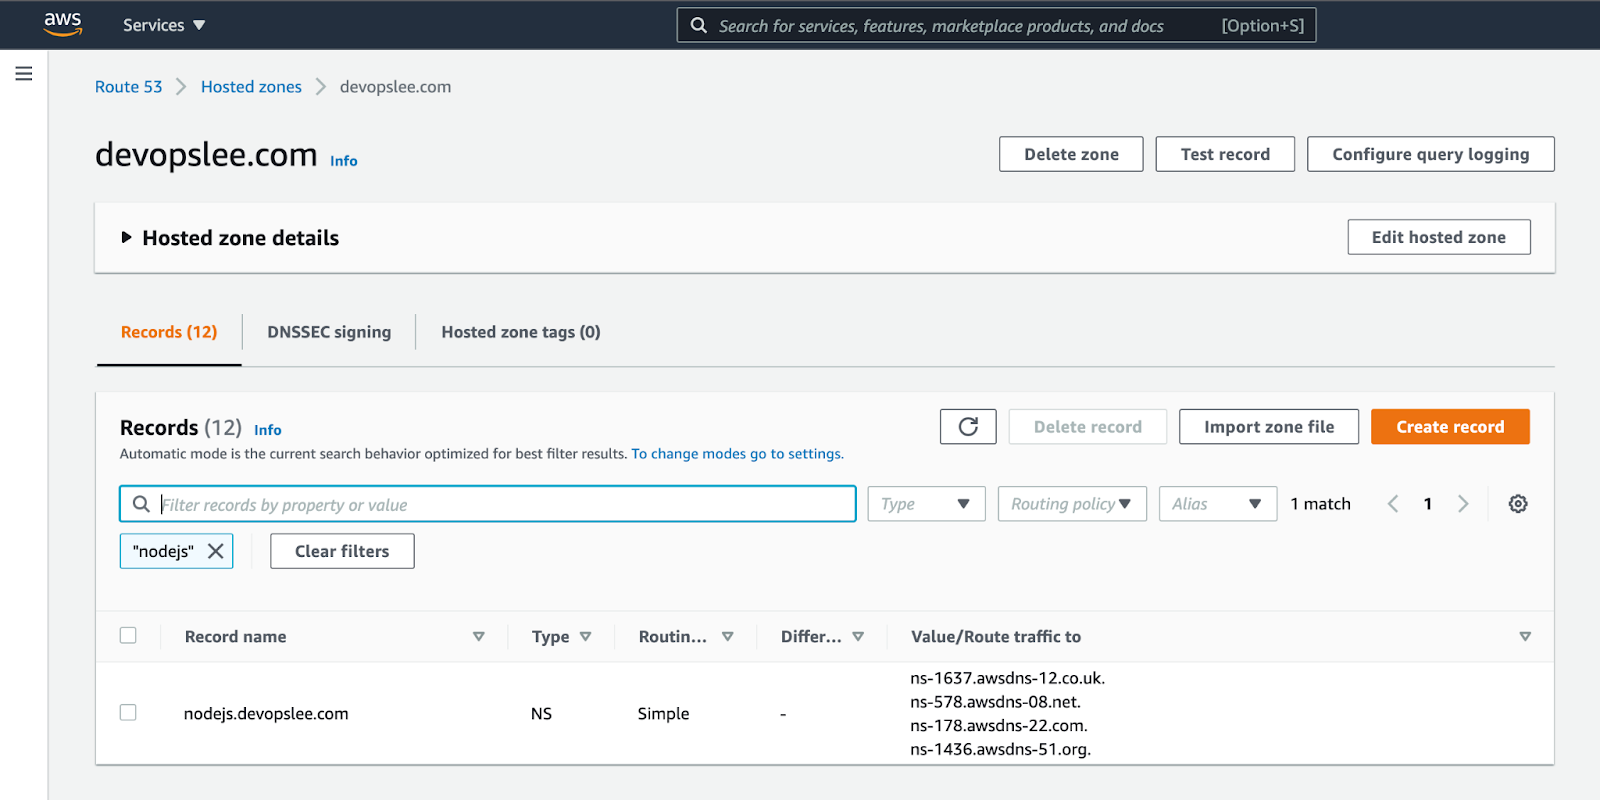Image resolution: width=1600 pixels, height=800 pixels.
Task: Click the Test record button
Action: click(x=1225, y=154)
